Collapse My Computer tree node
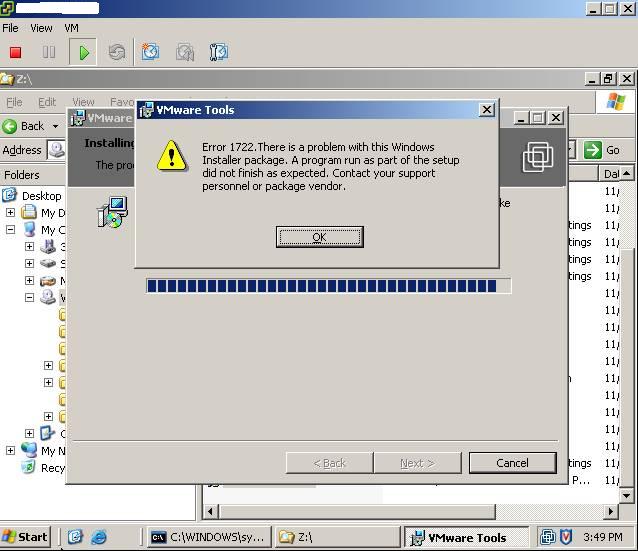Image resolution: width=638 pixels, height=551 pixels. click(11, 230)
